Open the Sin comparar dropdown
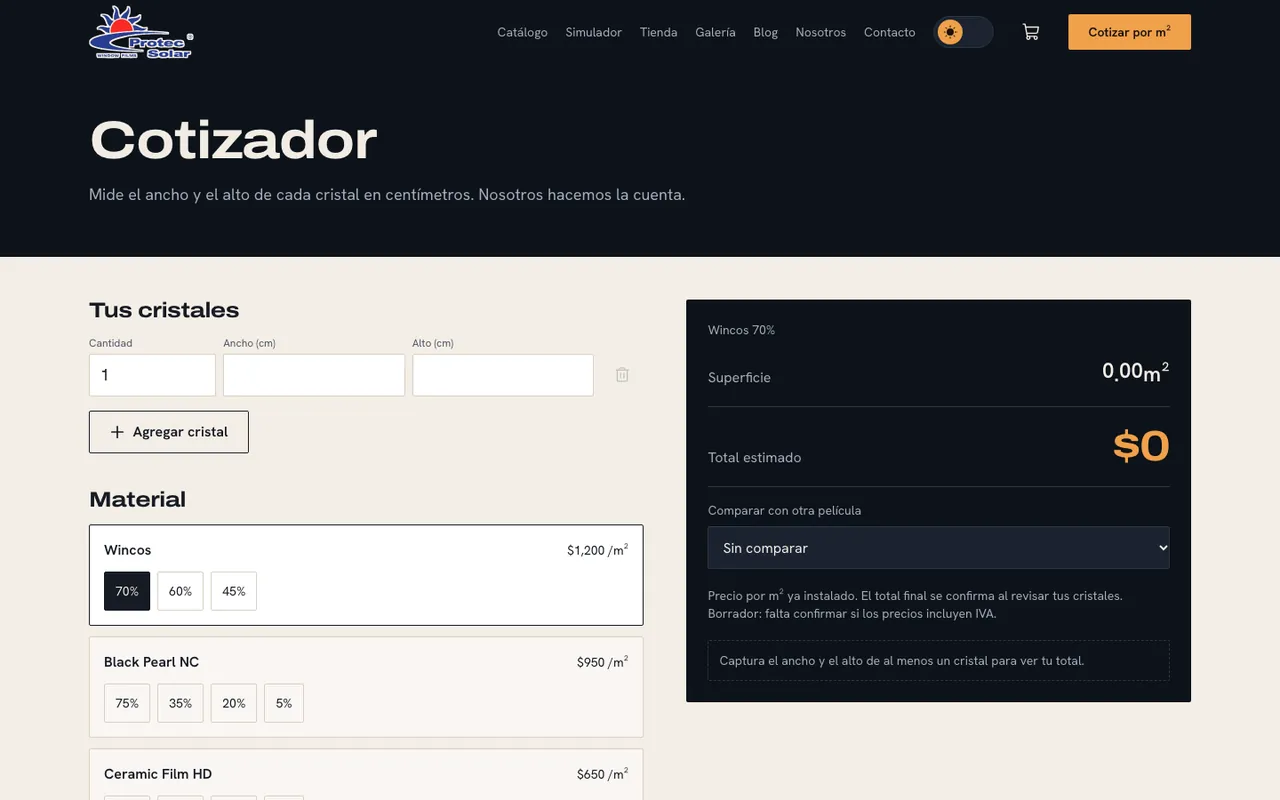 938,548
